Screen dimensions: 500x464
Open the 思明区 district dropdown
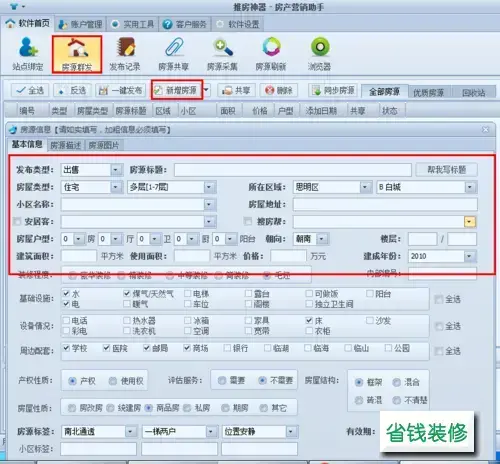click(365, 187)
